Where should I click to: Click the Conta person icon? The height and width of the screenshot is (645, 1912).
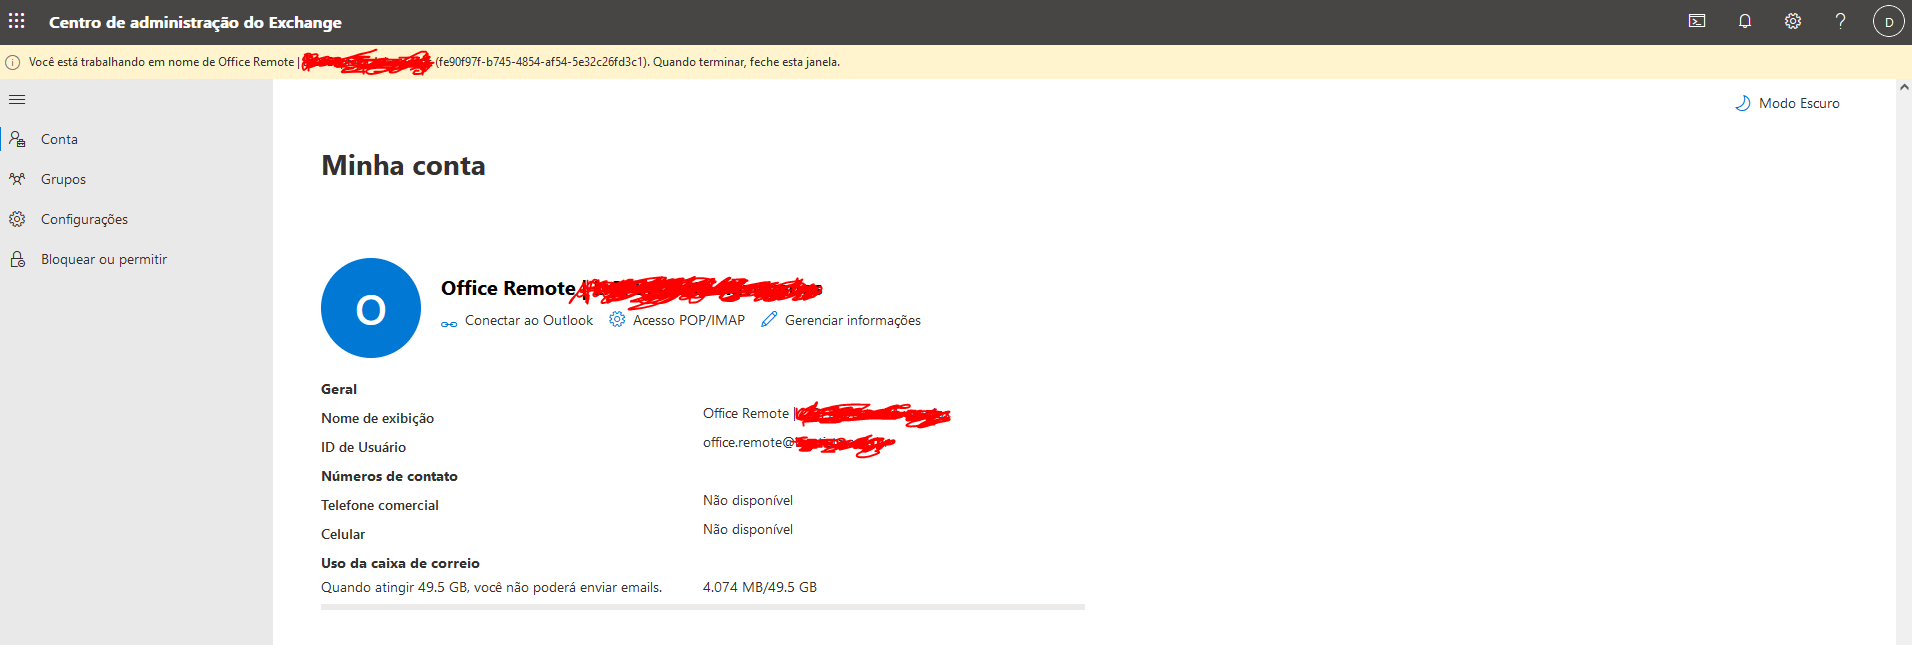(x=17, y=139)
